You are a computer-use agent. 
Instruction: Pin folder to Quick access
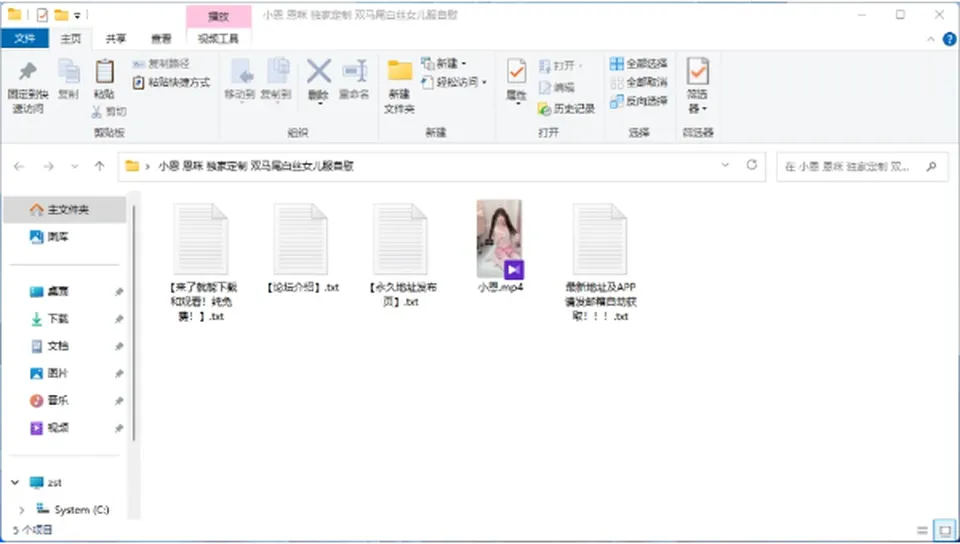click(x=28, y=87)
